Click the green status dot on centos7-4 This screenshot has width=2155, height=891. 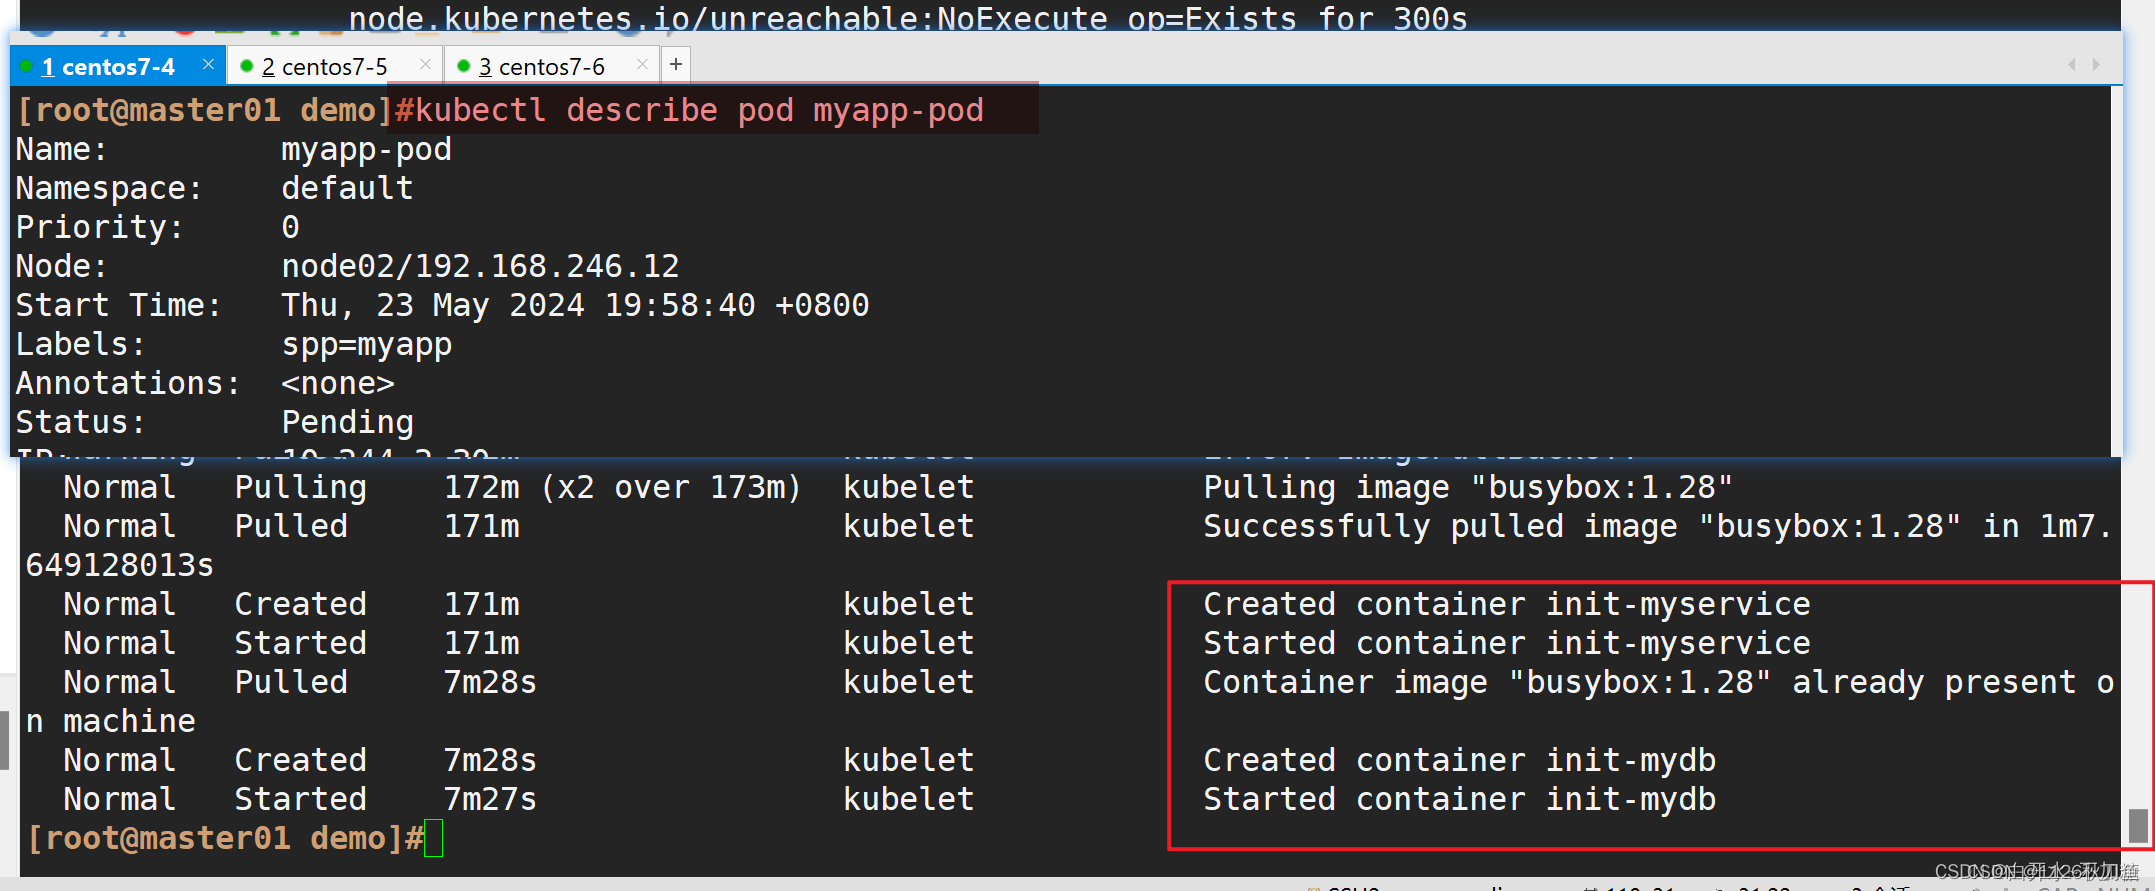coord(27,67)
